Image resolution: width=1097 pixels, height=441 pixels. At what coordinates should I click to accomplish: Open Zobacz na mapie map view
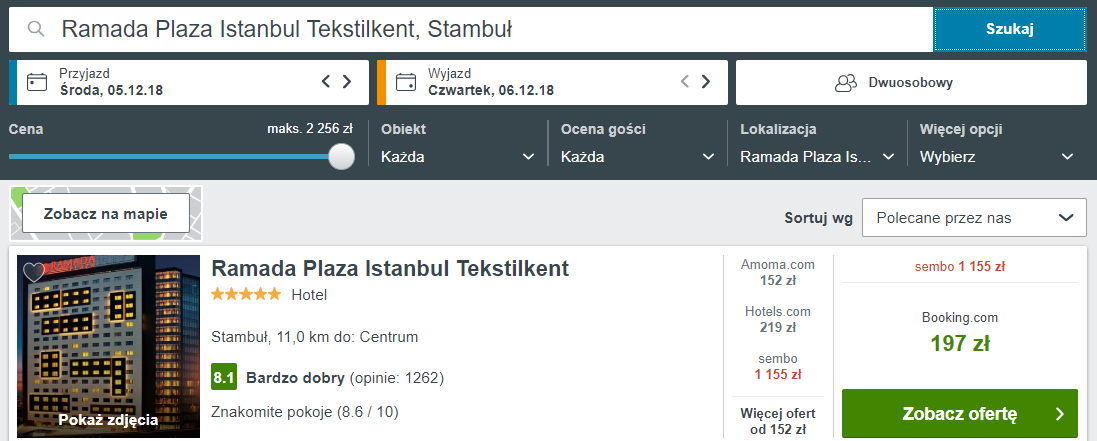[x=104, y=214]
